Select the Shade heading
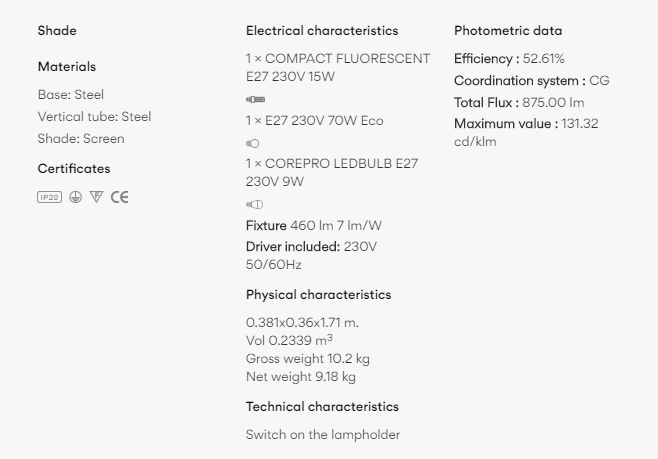Viewport: 658px width, 459px height. (x=57, y=31)
